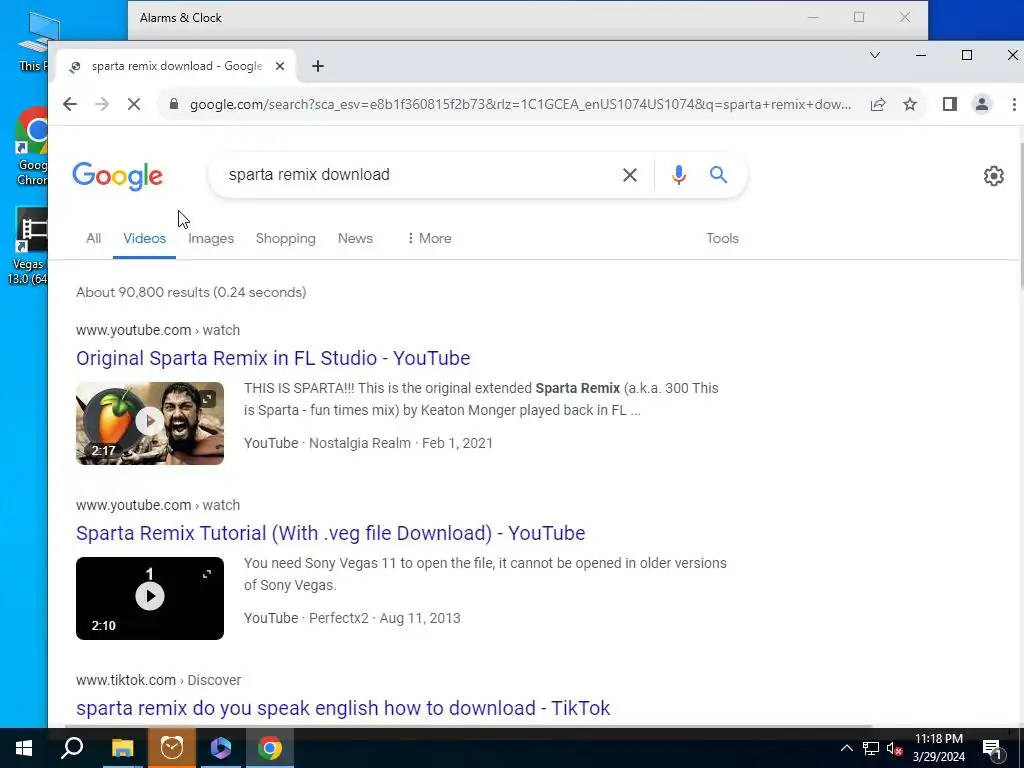Clear the Google search box text

(x=630, y=175)
